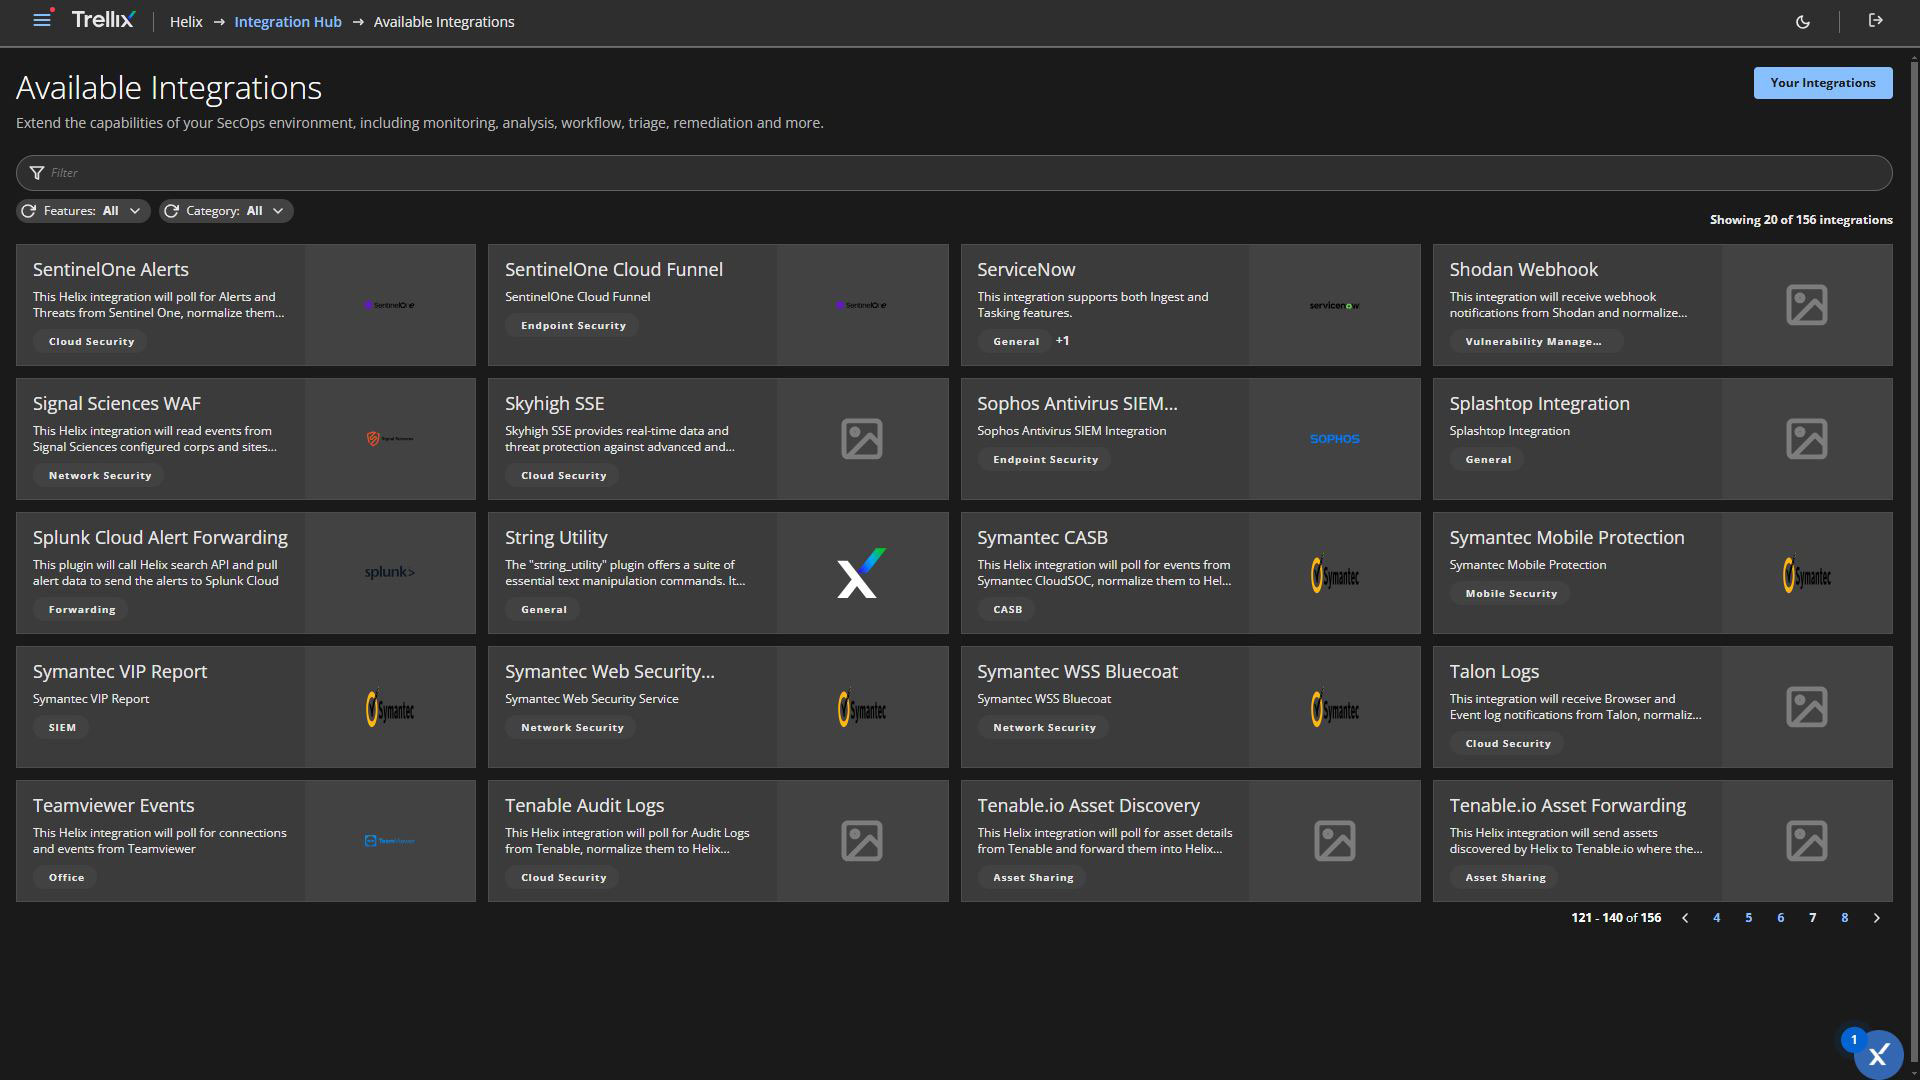This screenshot has height=1080, width=1920.
Task: Expand ServiceNow +1 extra categories
Action: 1062,341
